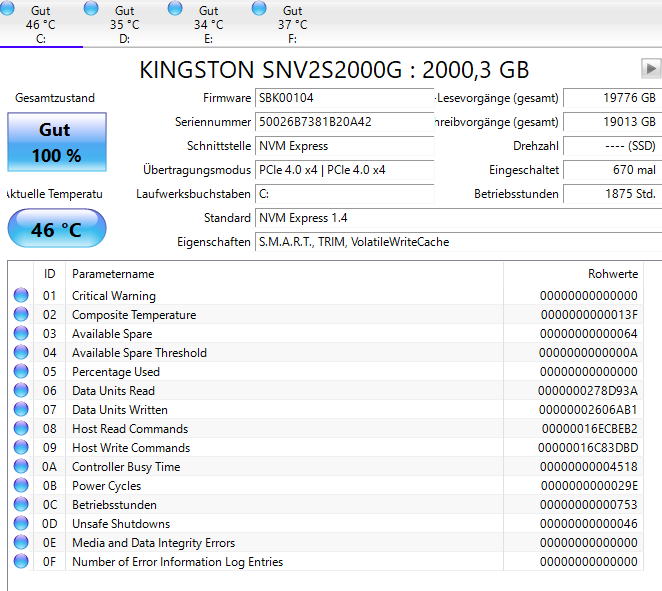Viewport: 662px width, 591px height.
Task: Select the Percentage Used parameter name
Action: 116,372
